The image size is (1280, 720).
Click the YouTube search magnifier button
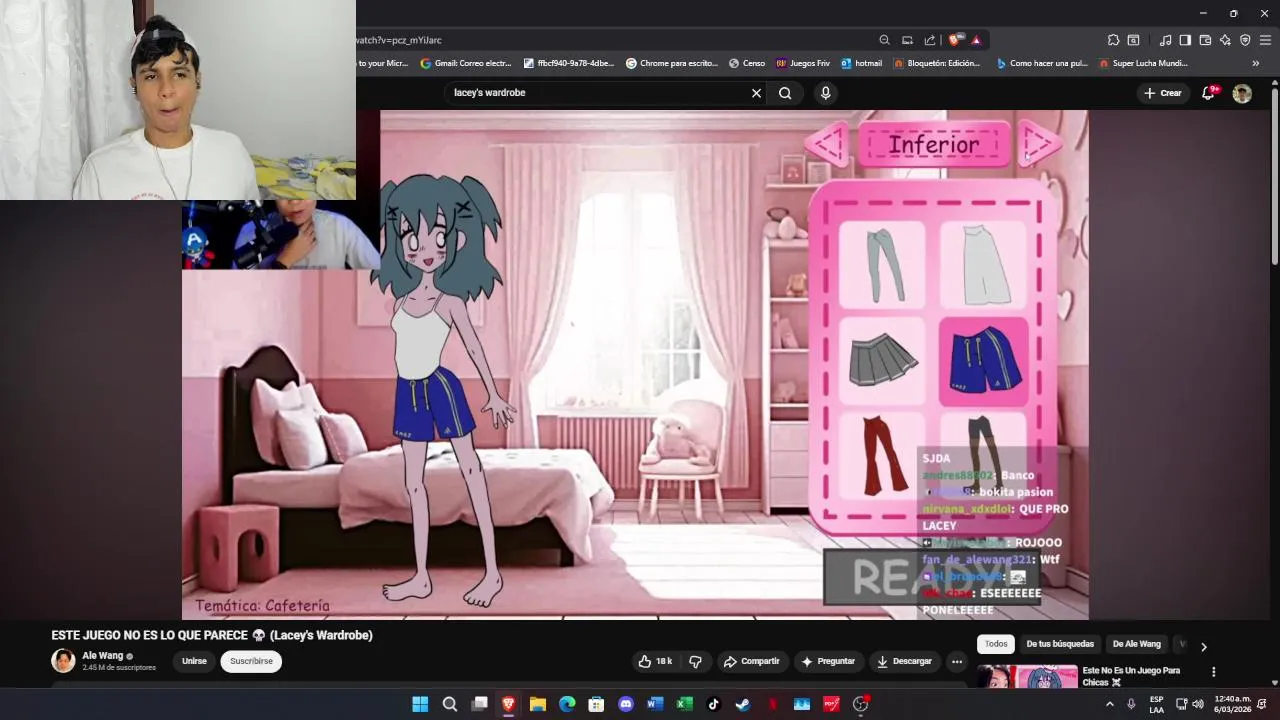[x=785, y=93]
